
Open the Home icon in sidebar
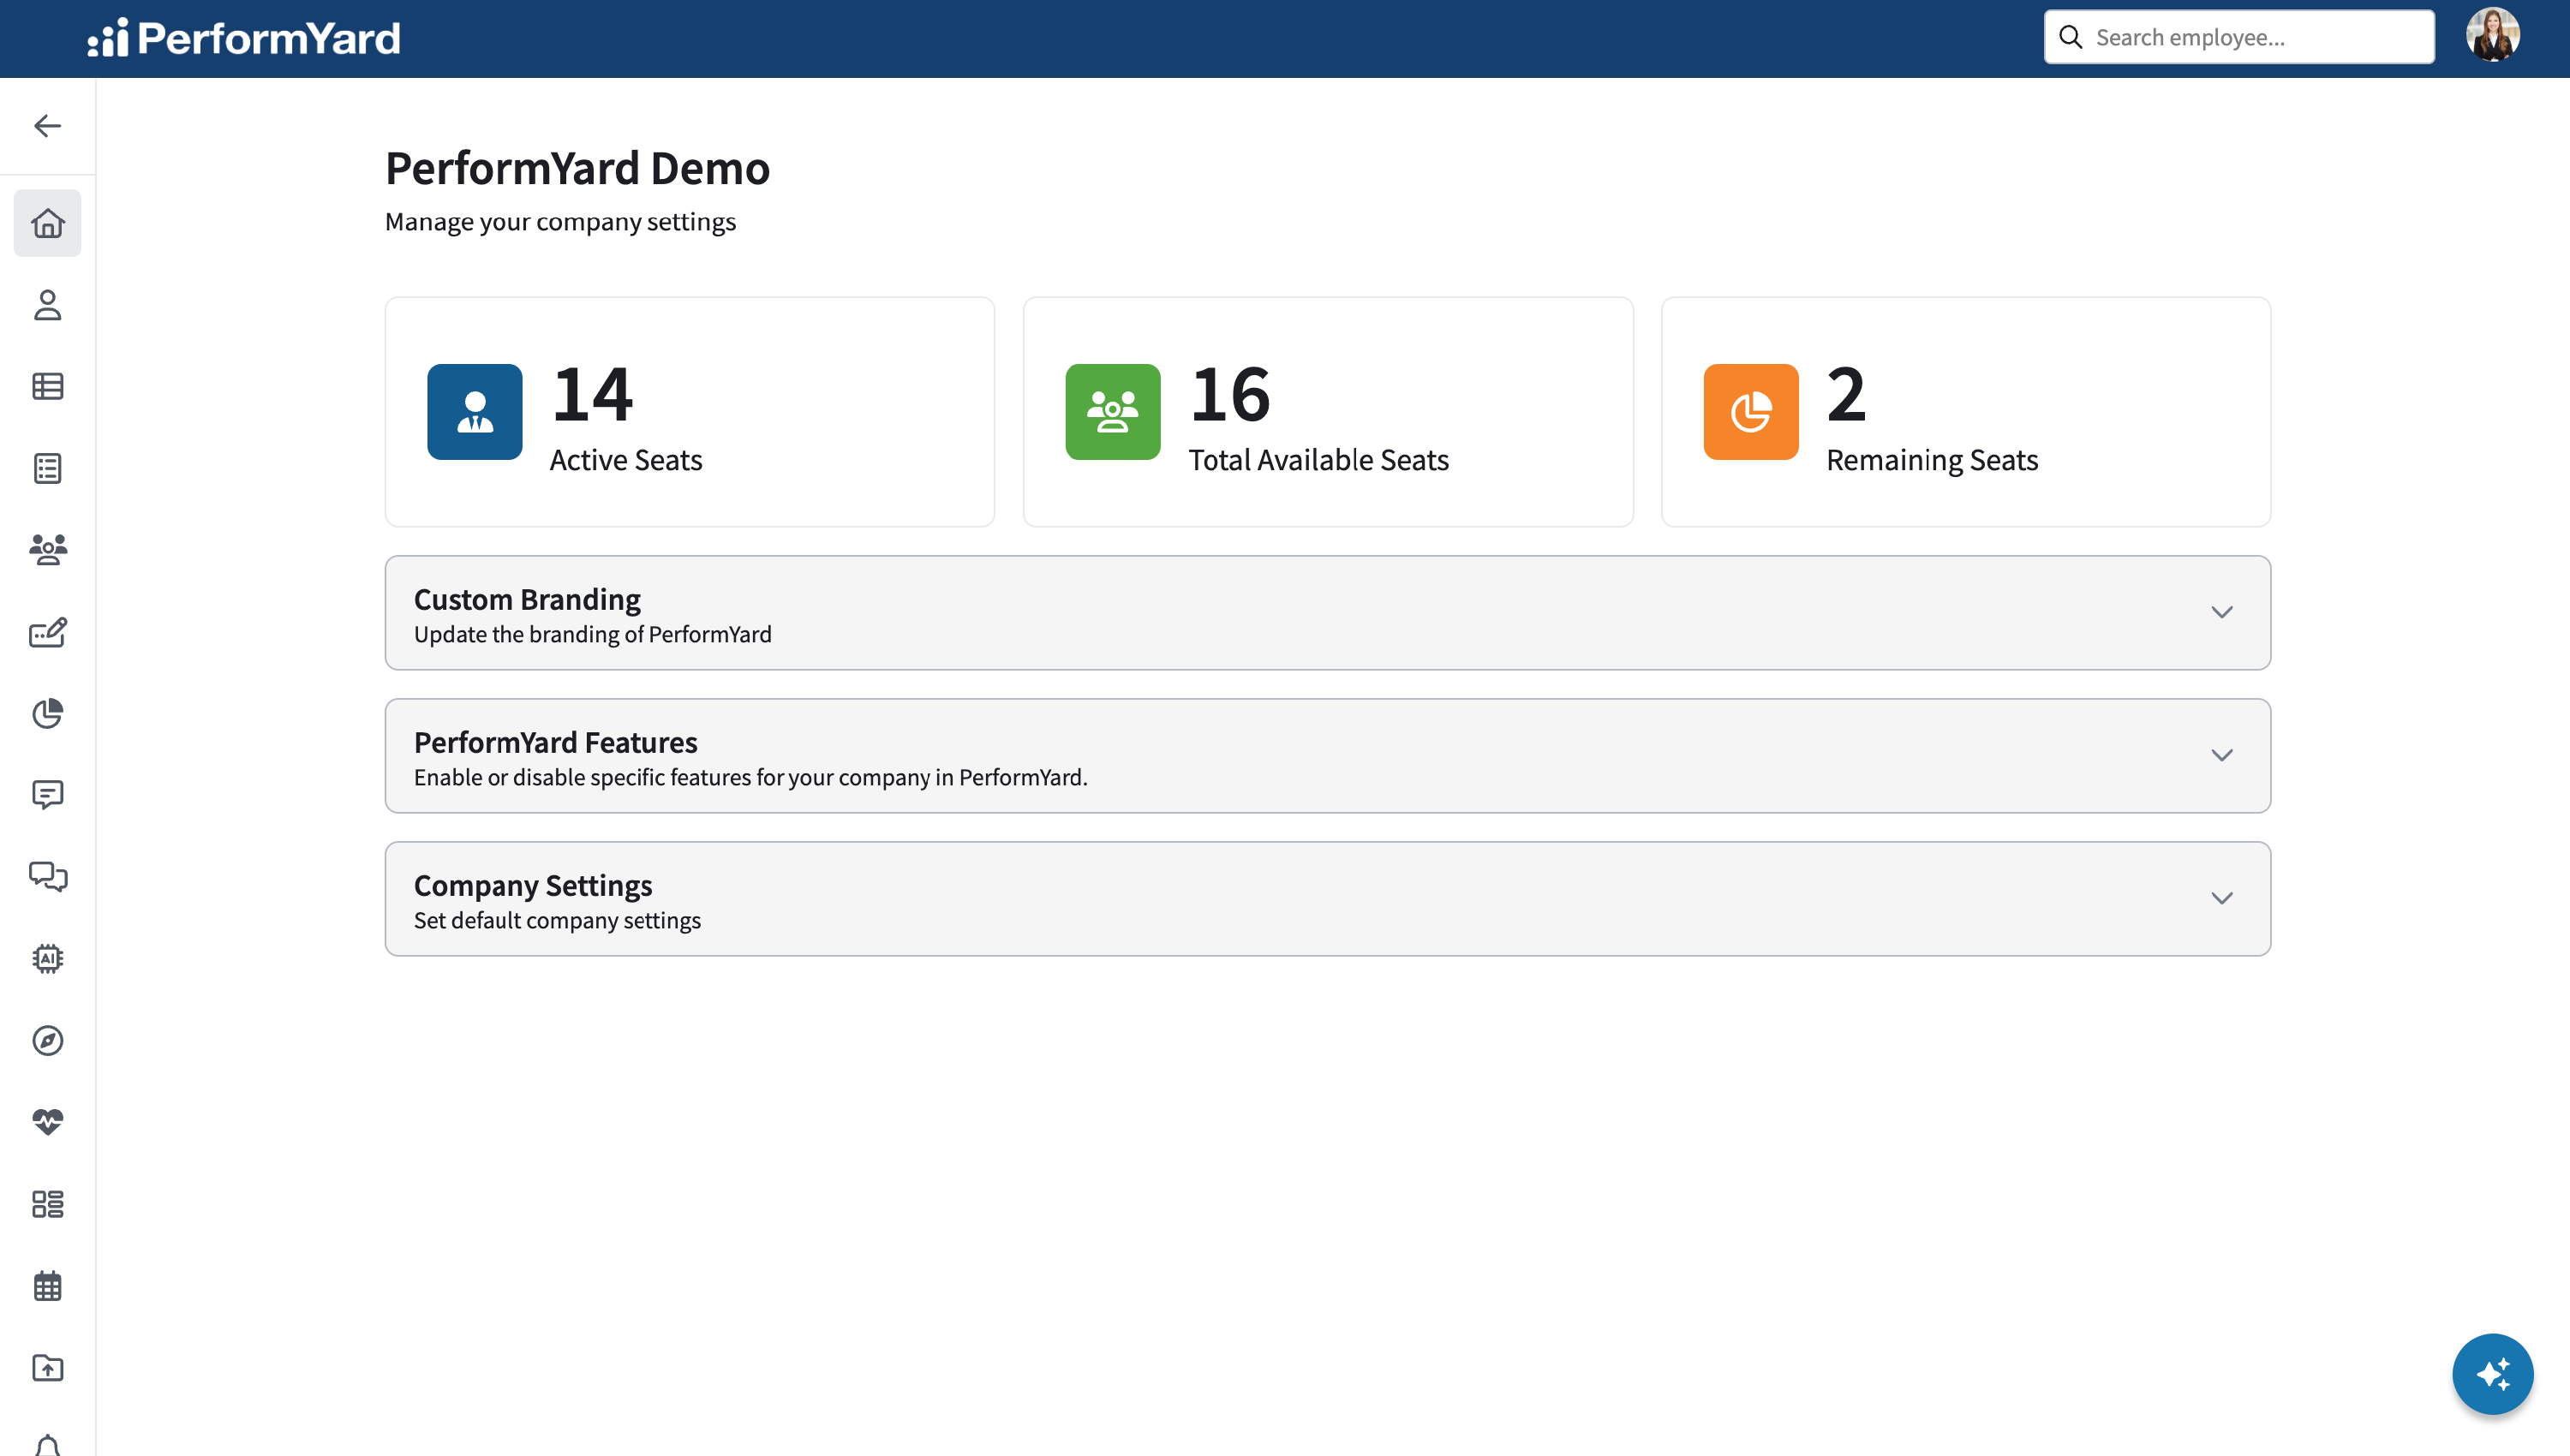tap(47, 223)
